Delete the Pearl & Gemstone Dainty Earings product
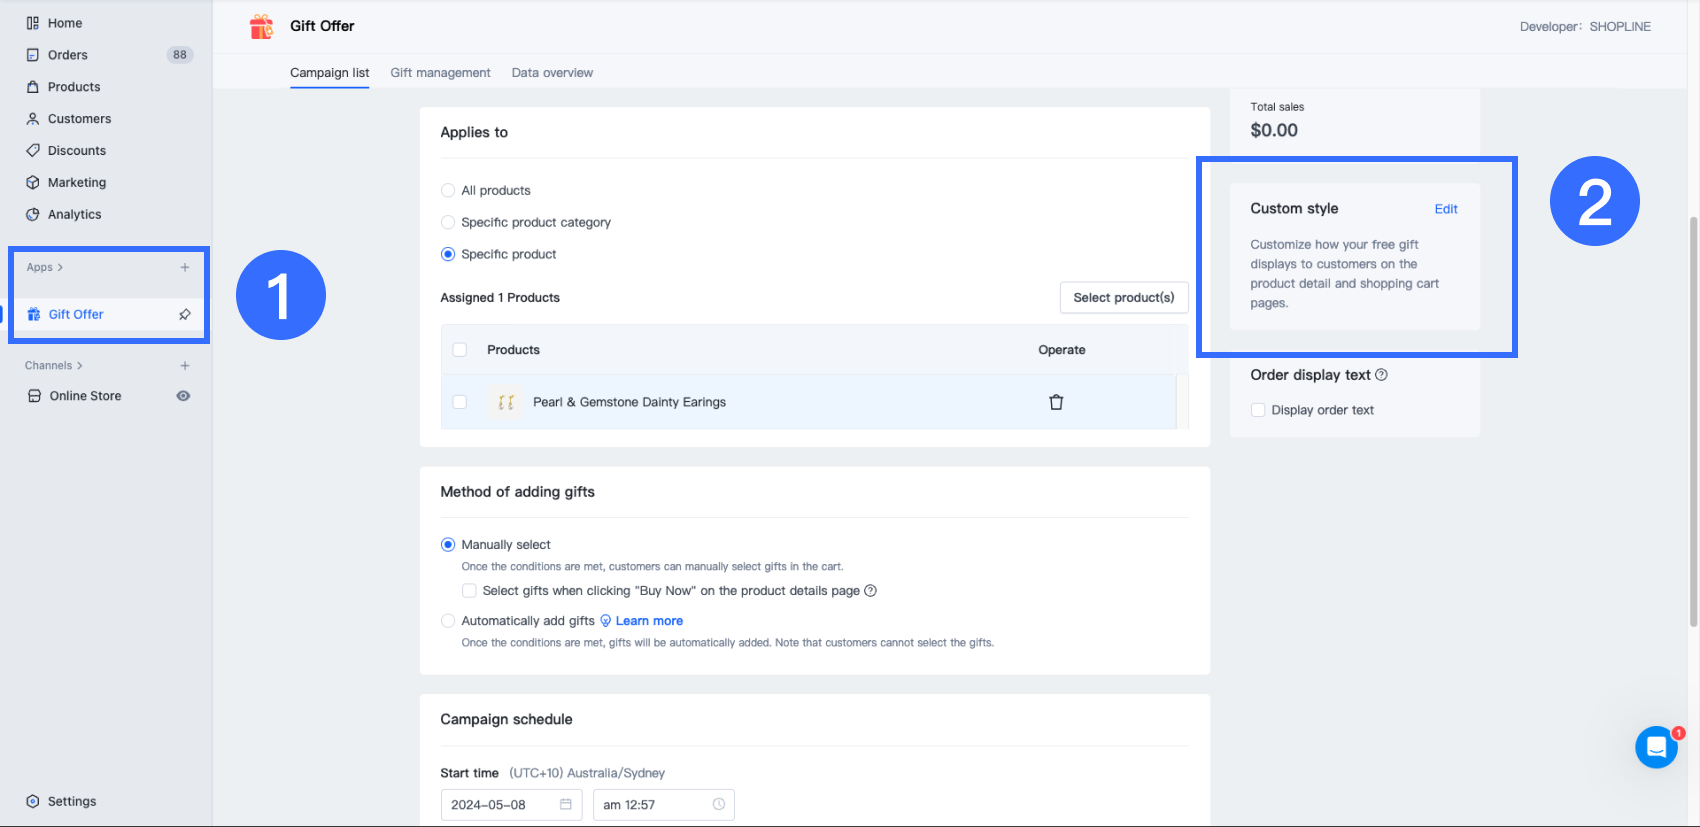Viewport: 1700px width, 827px height. (x=1056, y=402)
